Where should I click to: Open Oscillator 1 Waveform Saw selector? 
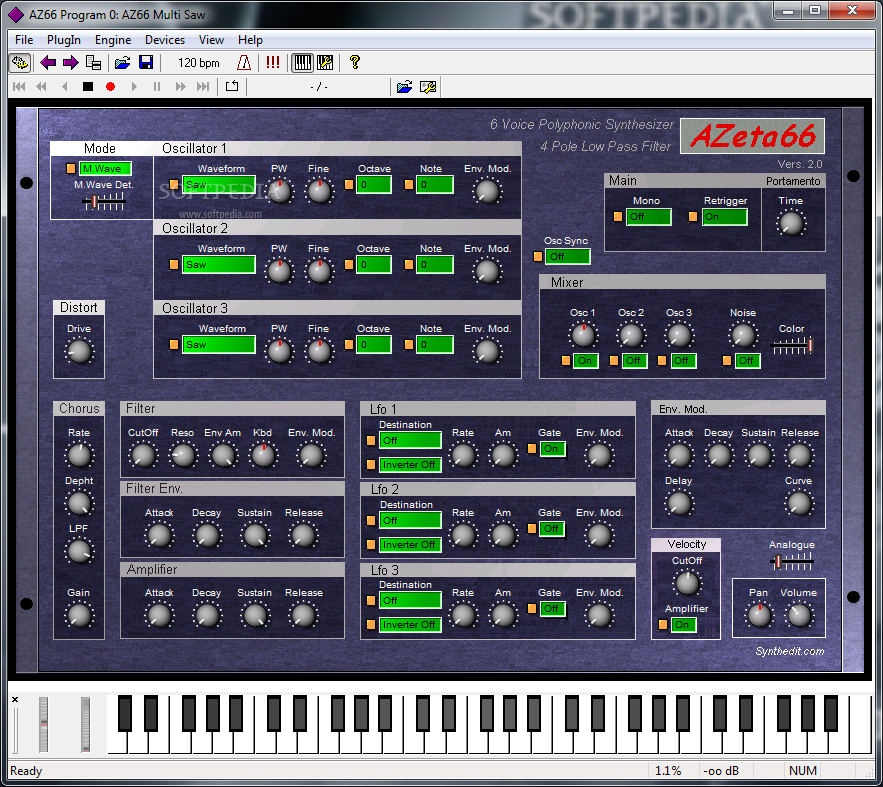pos(218,185)
